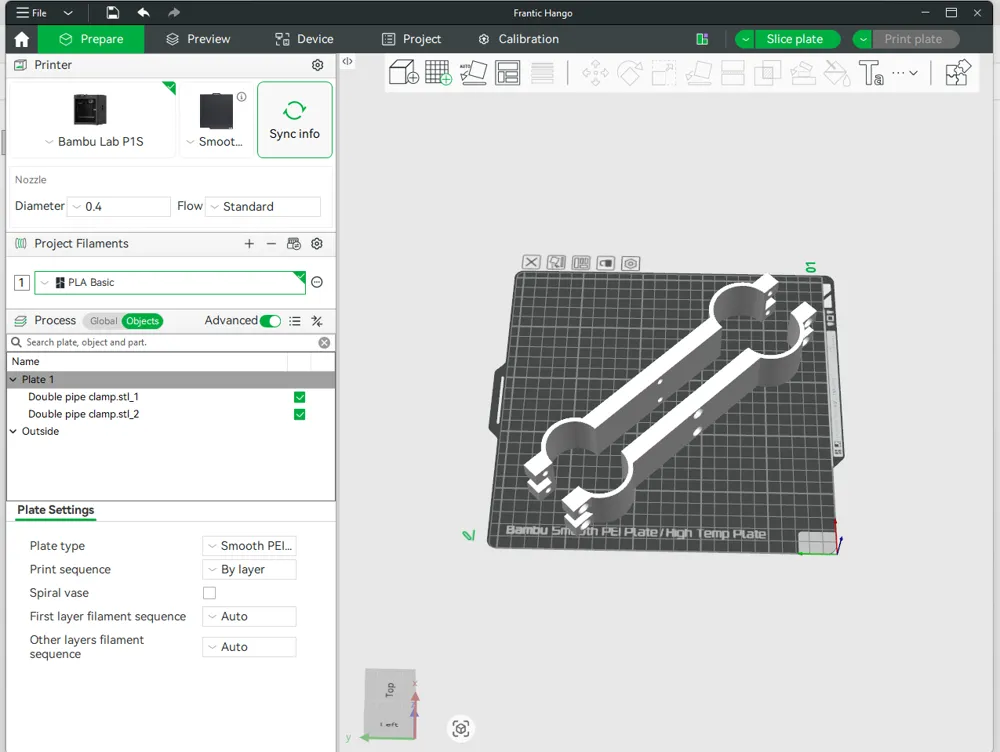Open the Plate type dropdown

tap(249, 545)
